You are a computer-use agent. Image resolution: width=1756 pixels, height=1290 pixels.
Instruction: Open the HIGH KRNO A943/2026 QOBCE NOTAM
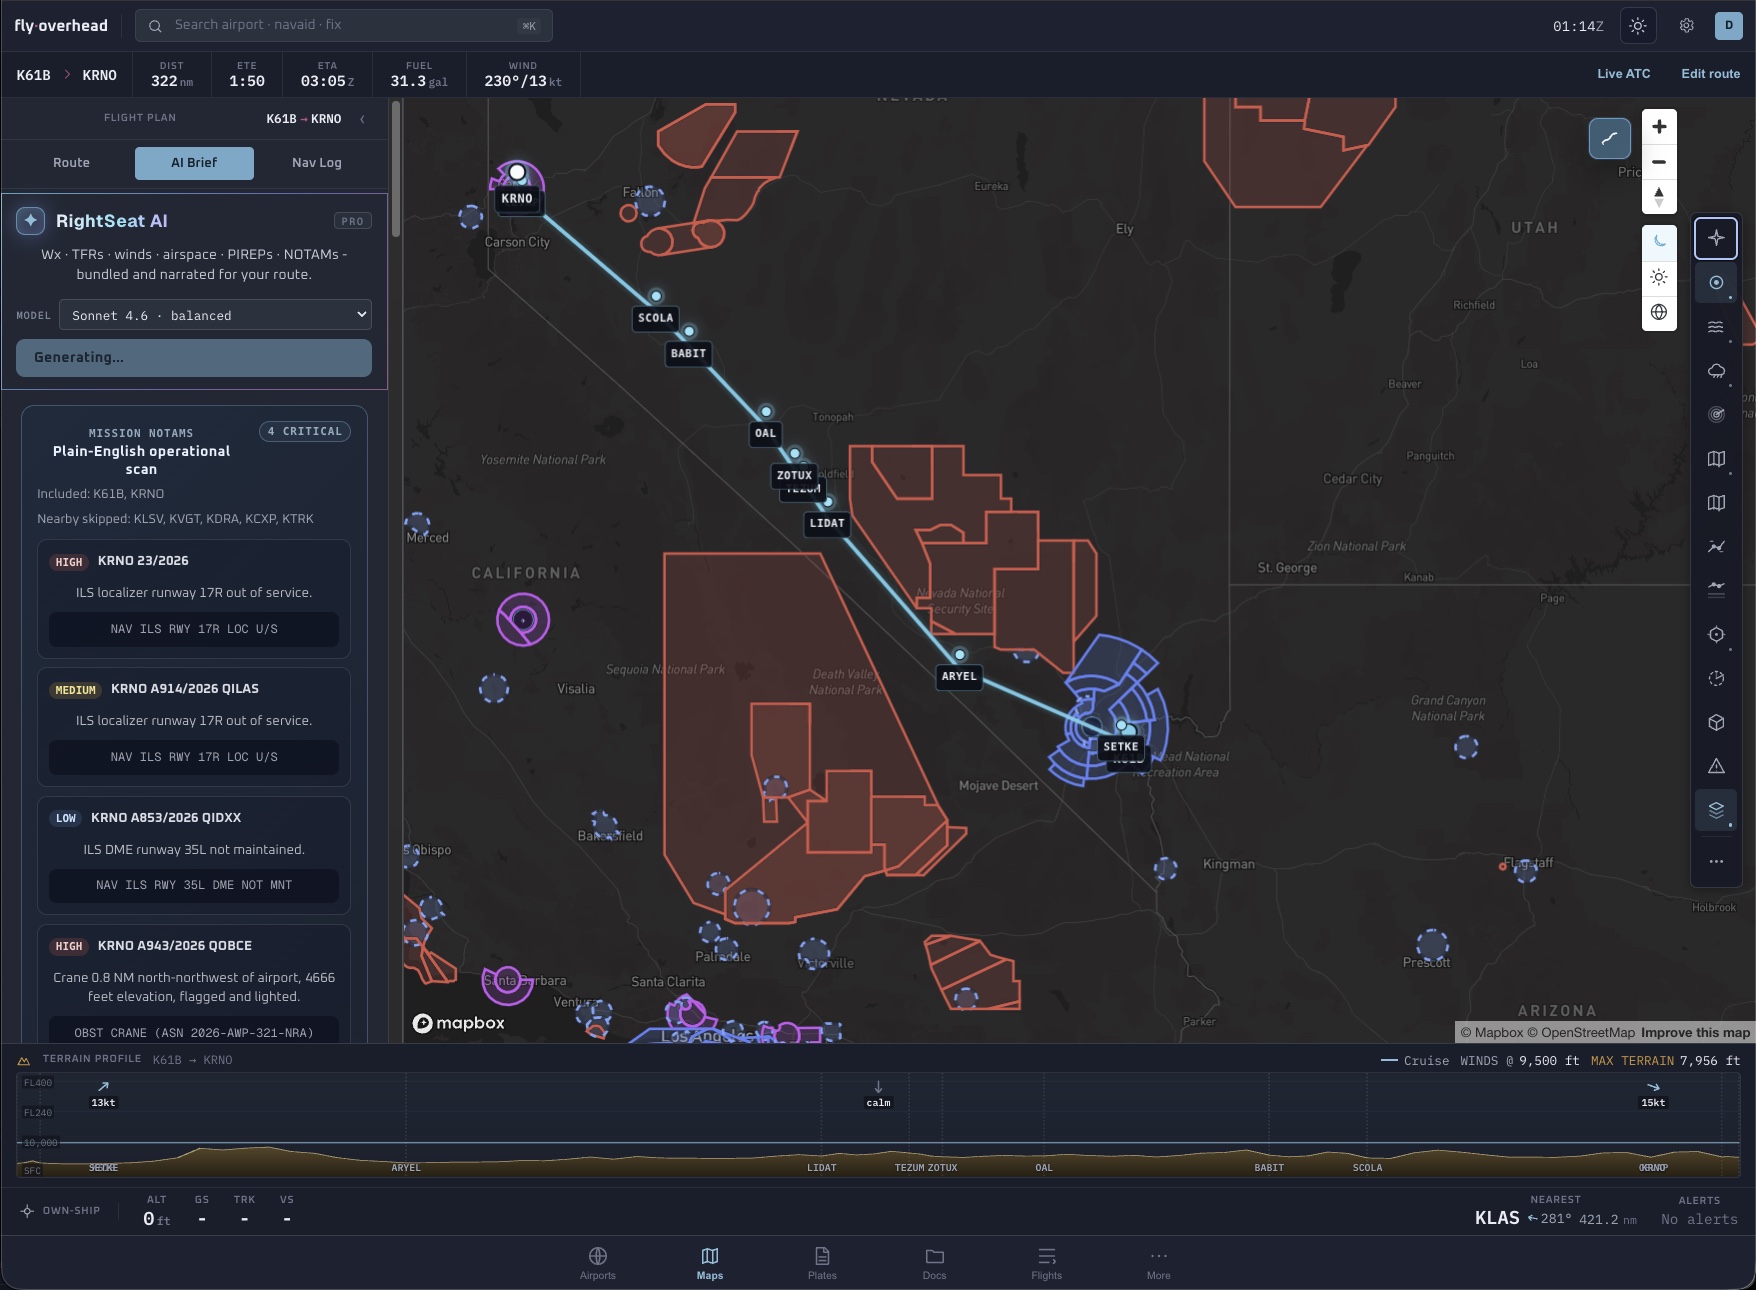pyautogui.click(x=194, y=984)
